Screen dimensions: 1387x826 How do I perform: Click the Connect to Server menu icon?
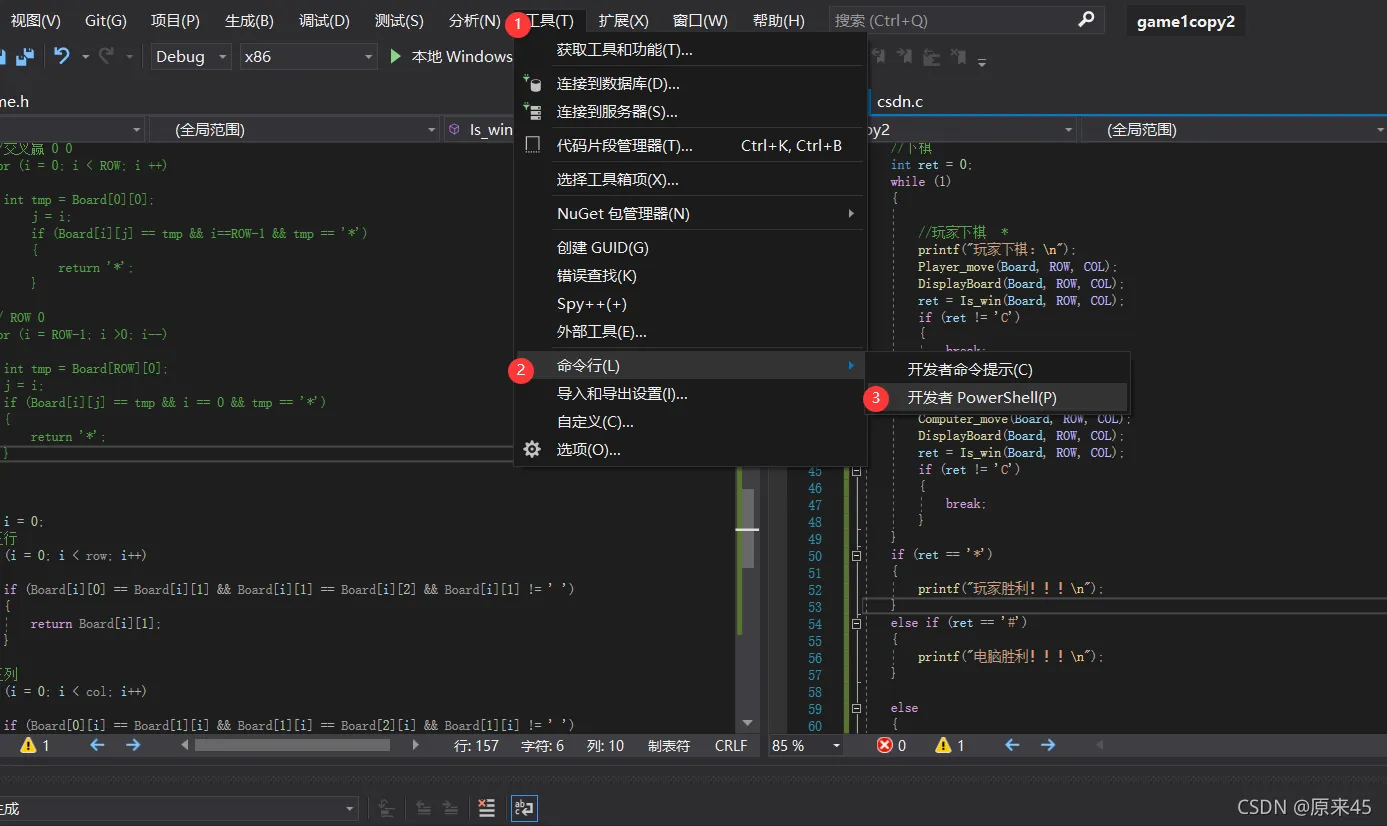point(533,112)
